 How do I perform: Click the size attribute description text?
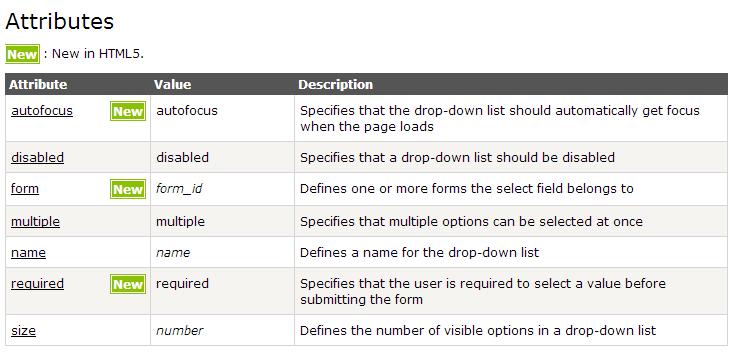(478, 331)
